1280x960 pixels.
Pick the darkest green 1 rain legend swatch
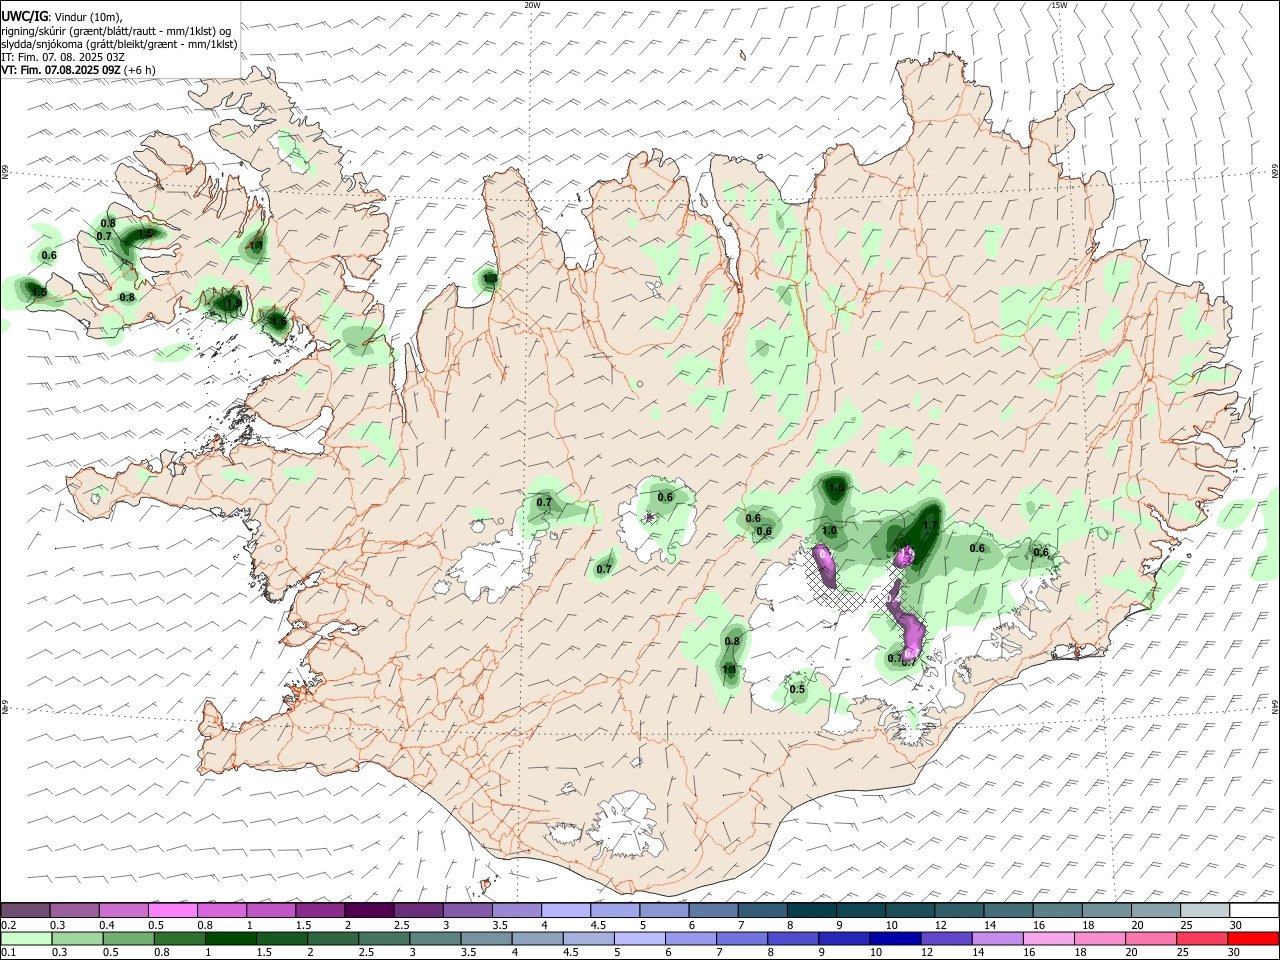(x=230, y=938)
